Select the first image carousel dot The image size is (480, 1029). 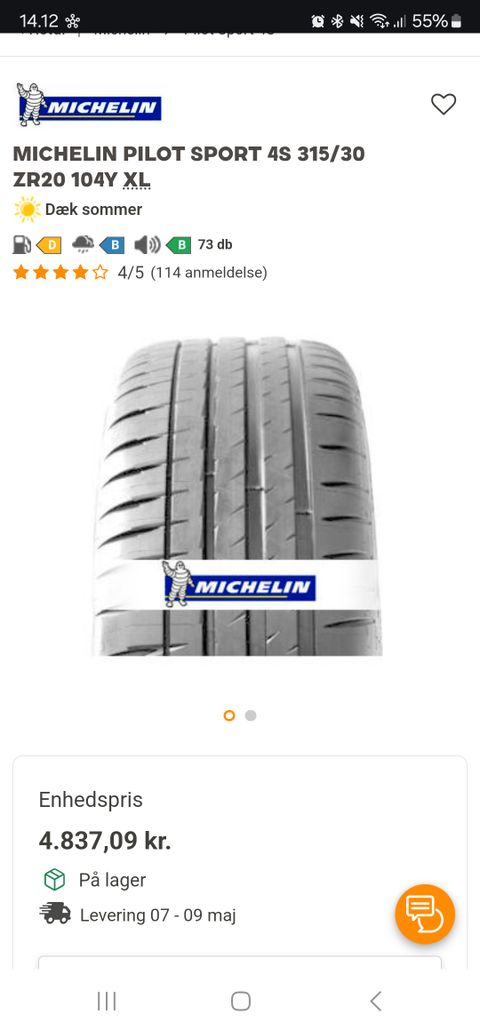pos(229,715)
